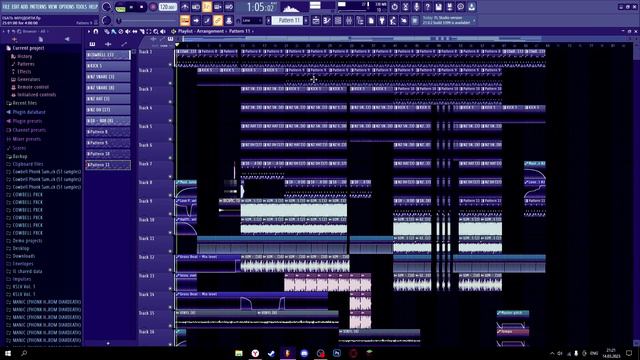
Task: Click previous pattern arrow beside Pattern 11
Action: coord(268,20)
